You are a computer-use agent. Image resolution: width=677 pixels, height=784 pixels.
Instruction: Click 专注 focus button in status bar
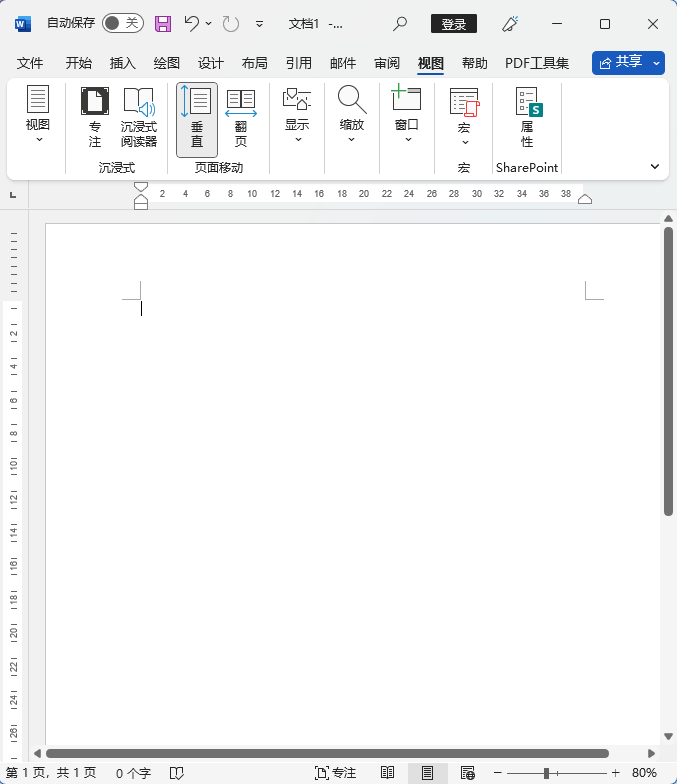pyautogui.click(x=336, y=773)
